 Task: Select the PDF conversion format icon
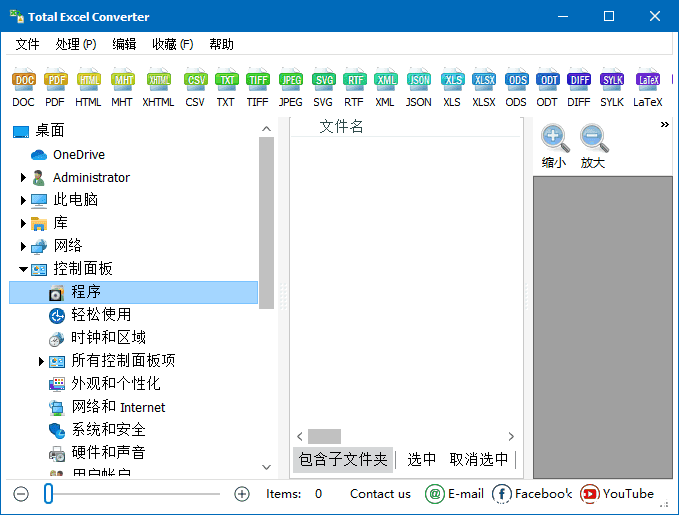coord(55,86)
